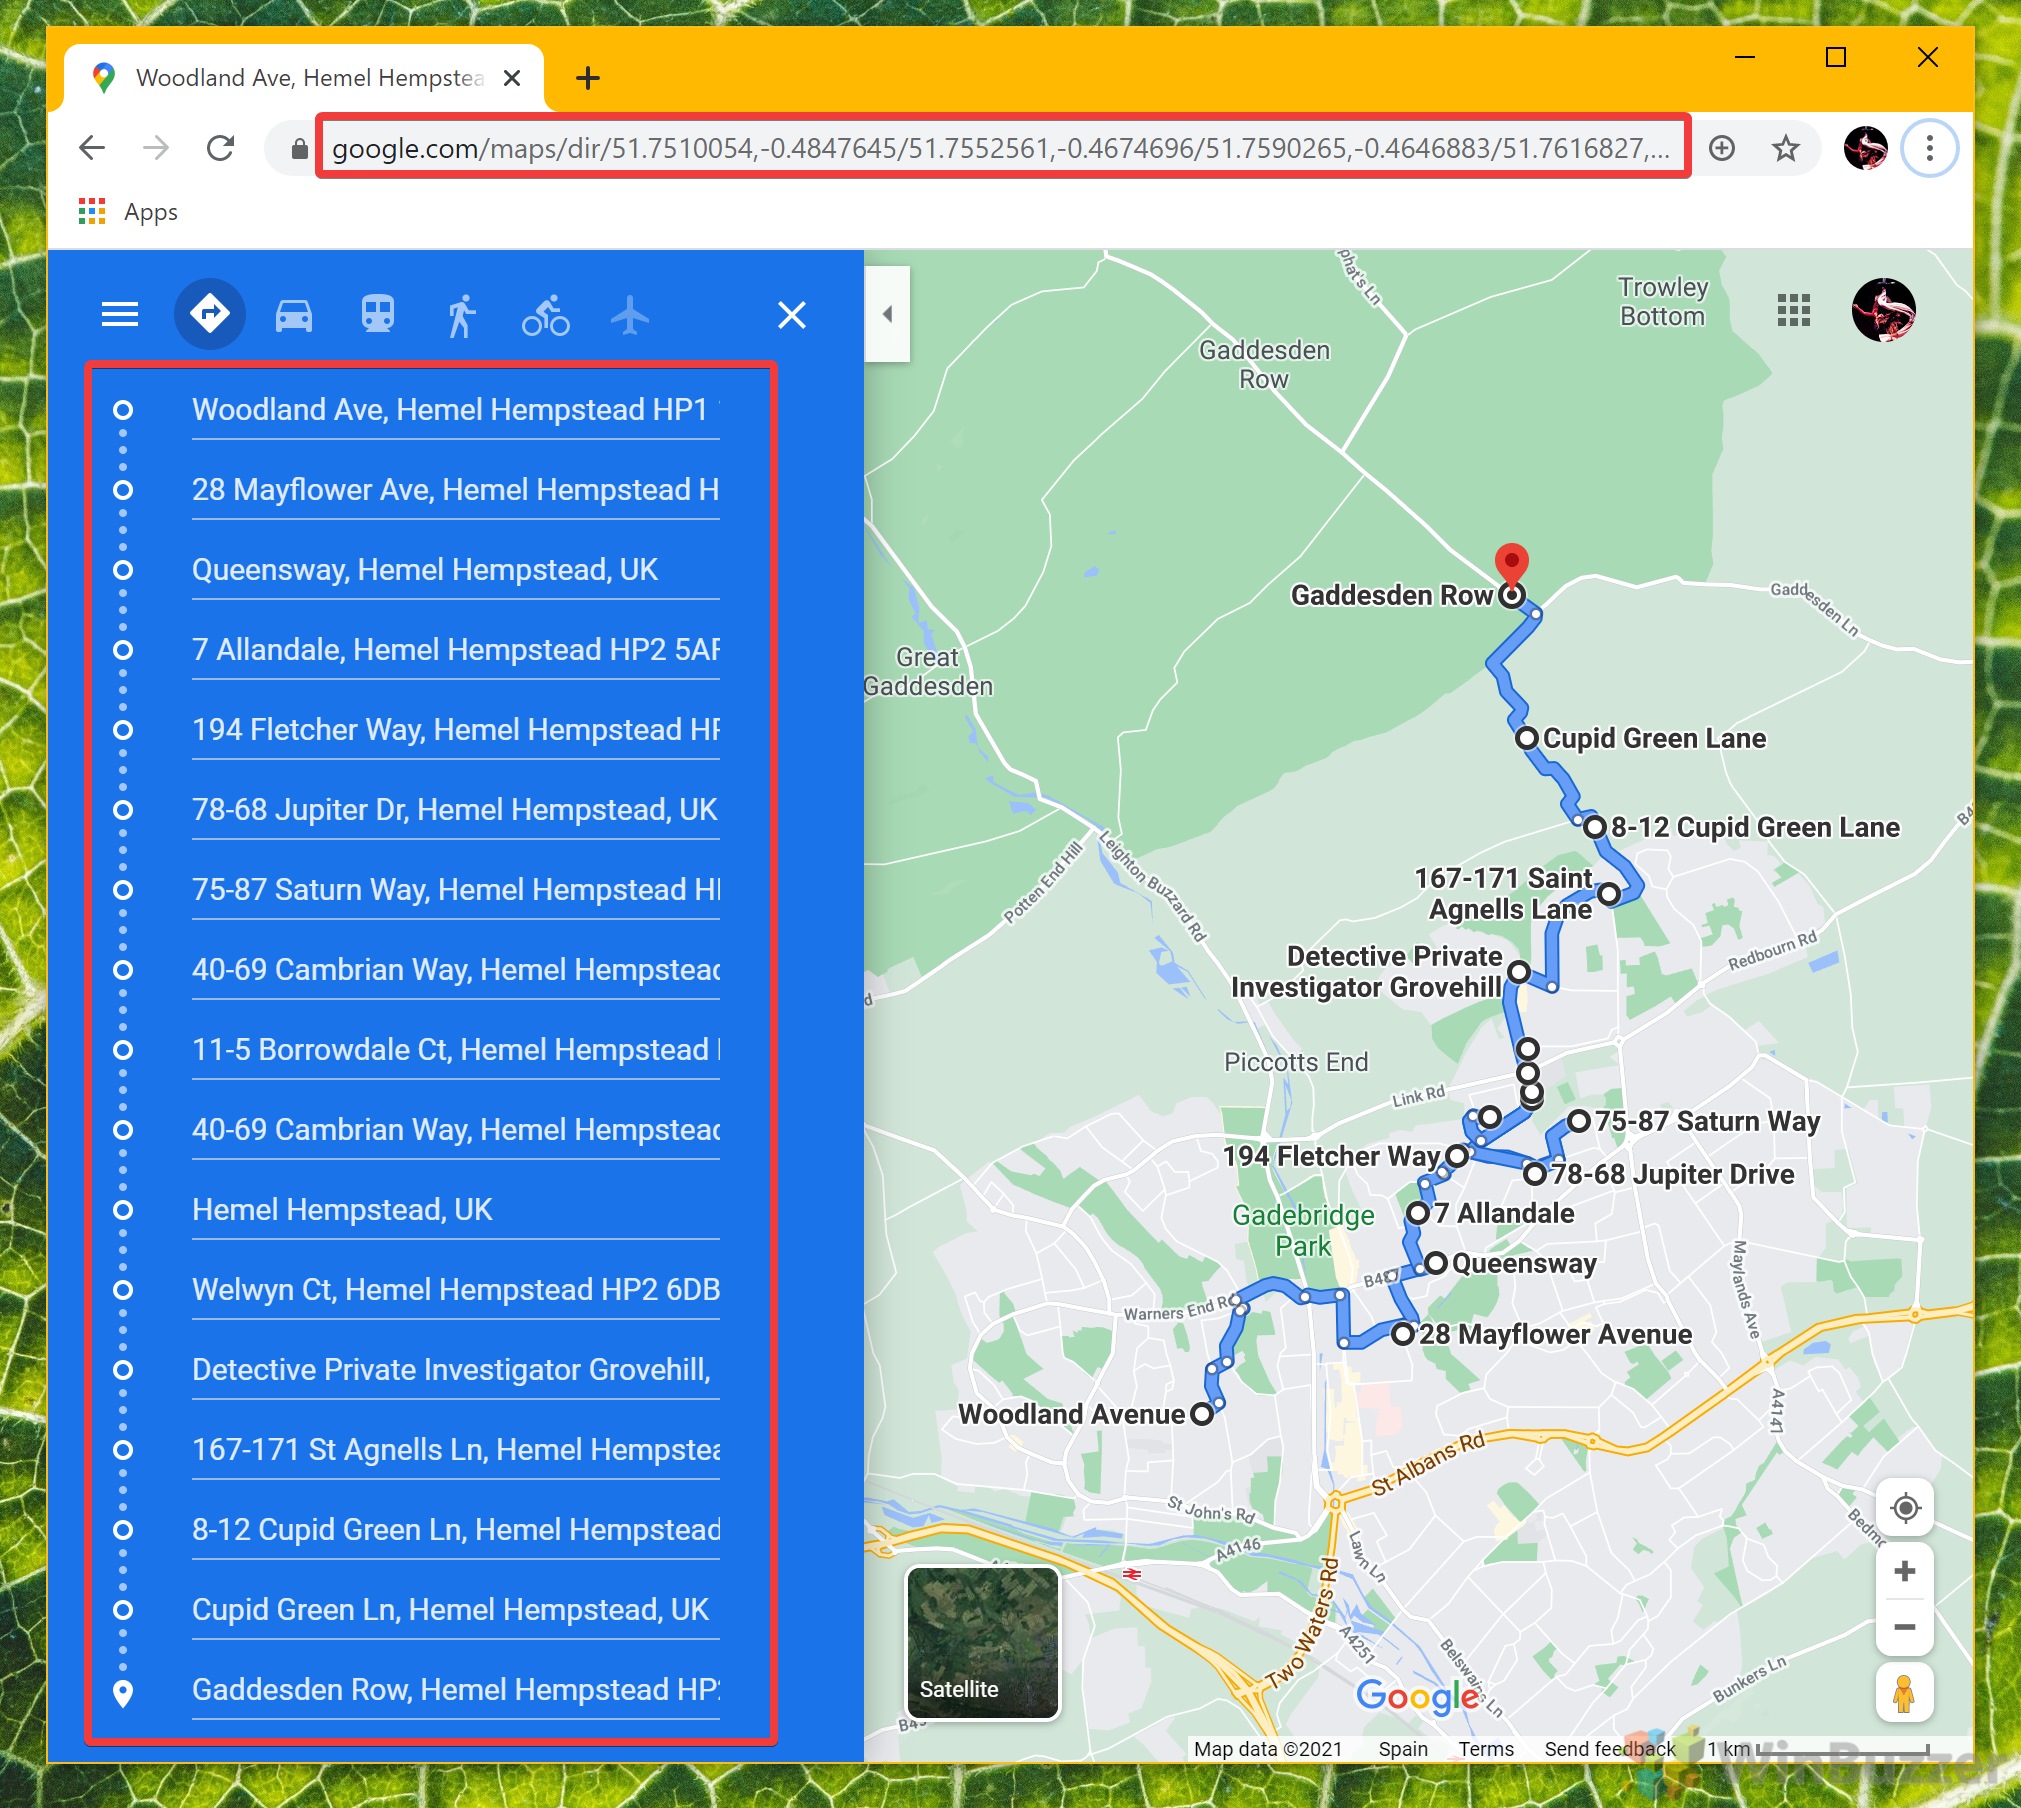Click the Woodland Ave browser tab

tap(308, 78)
